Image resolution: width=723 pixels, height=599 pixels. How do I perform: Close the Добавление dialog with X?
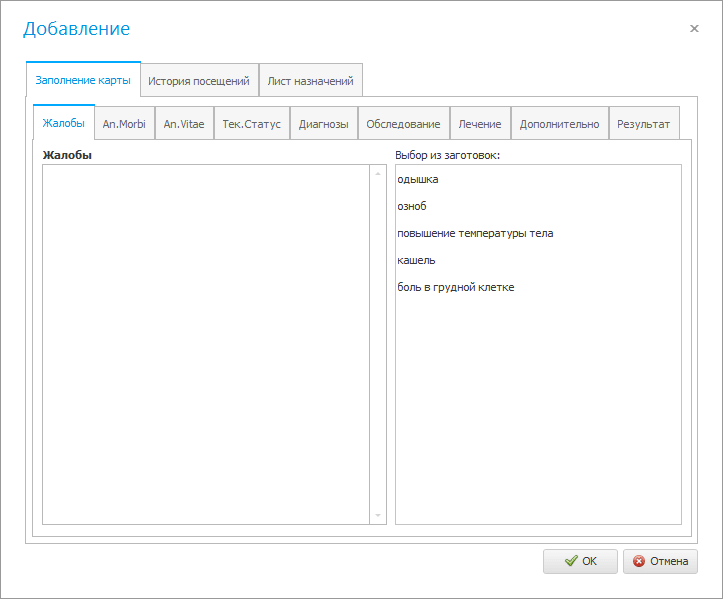pos(694,29)
